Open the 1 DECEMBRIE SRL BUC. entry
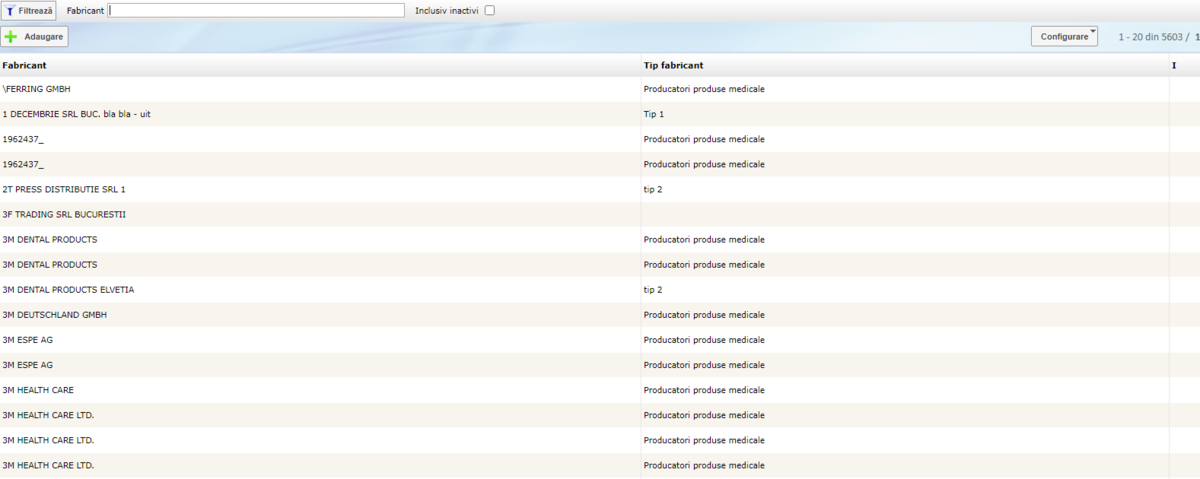This screenshot has width=1200, height=479. [x=77, y=114]
